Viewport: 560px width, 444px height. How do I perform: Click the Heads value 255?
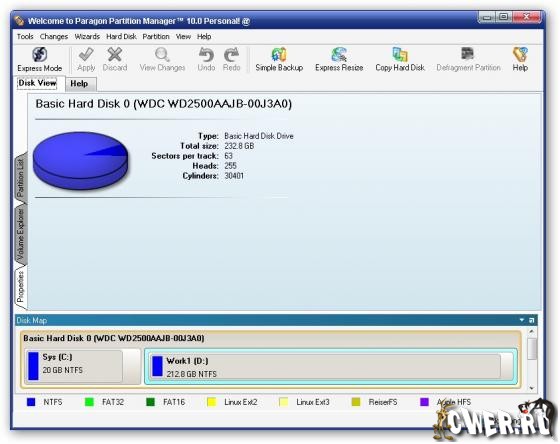230,166
